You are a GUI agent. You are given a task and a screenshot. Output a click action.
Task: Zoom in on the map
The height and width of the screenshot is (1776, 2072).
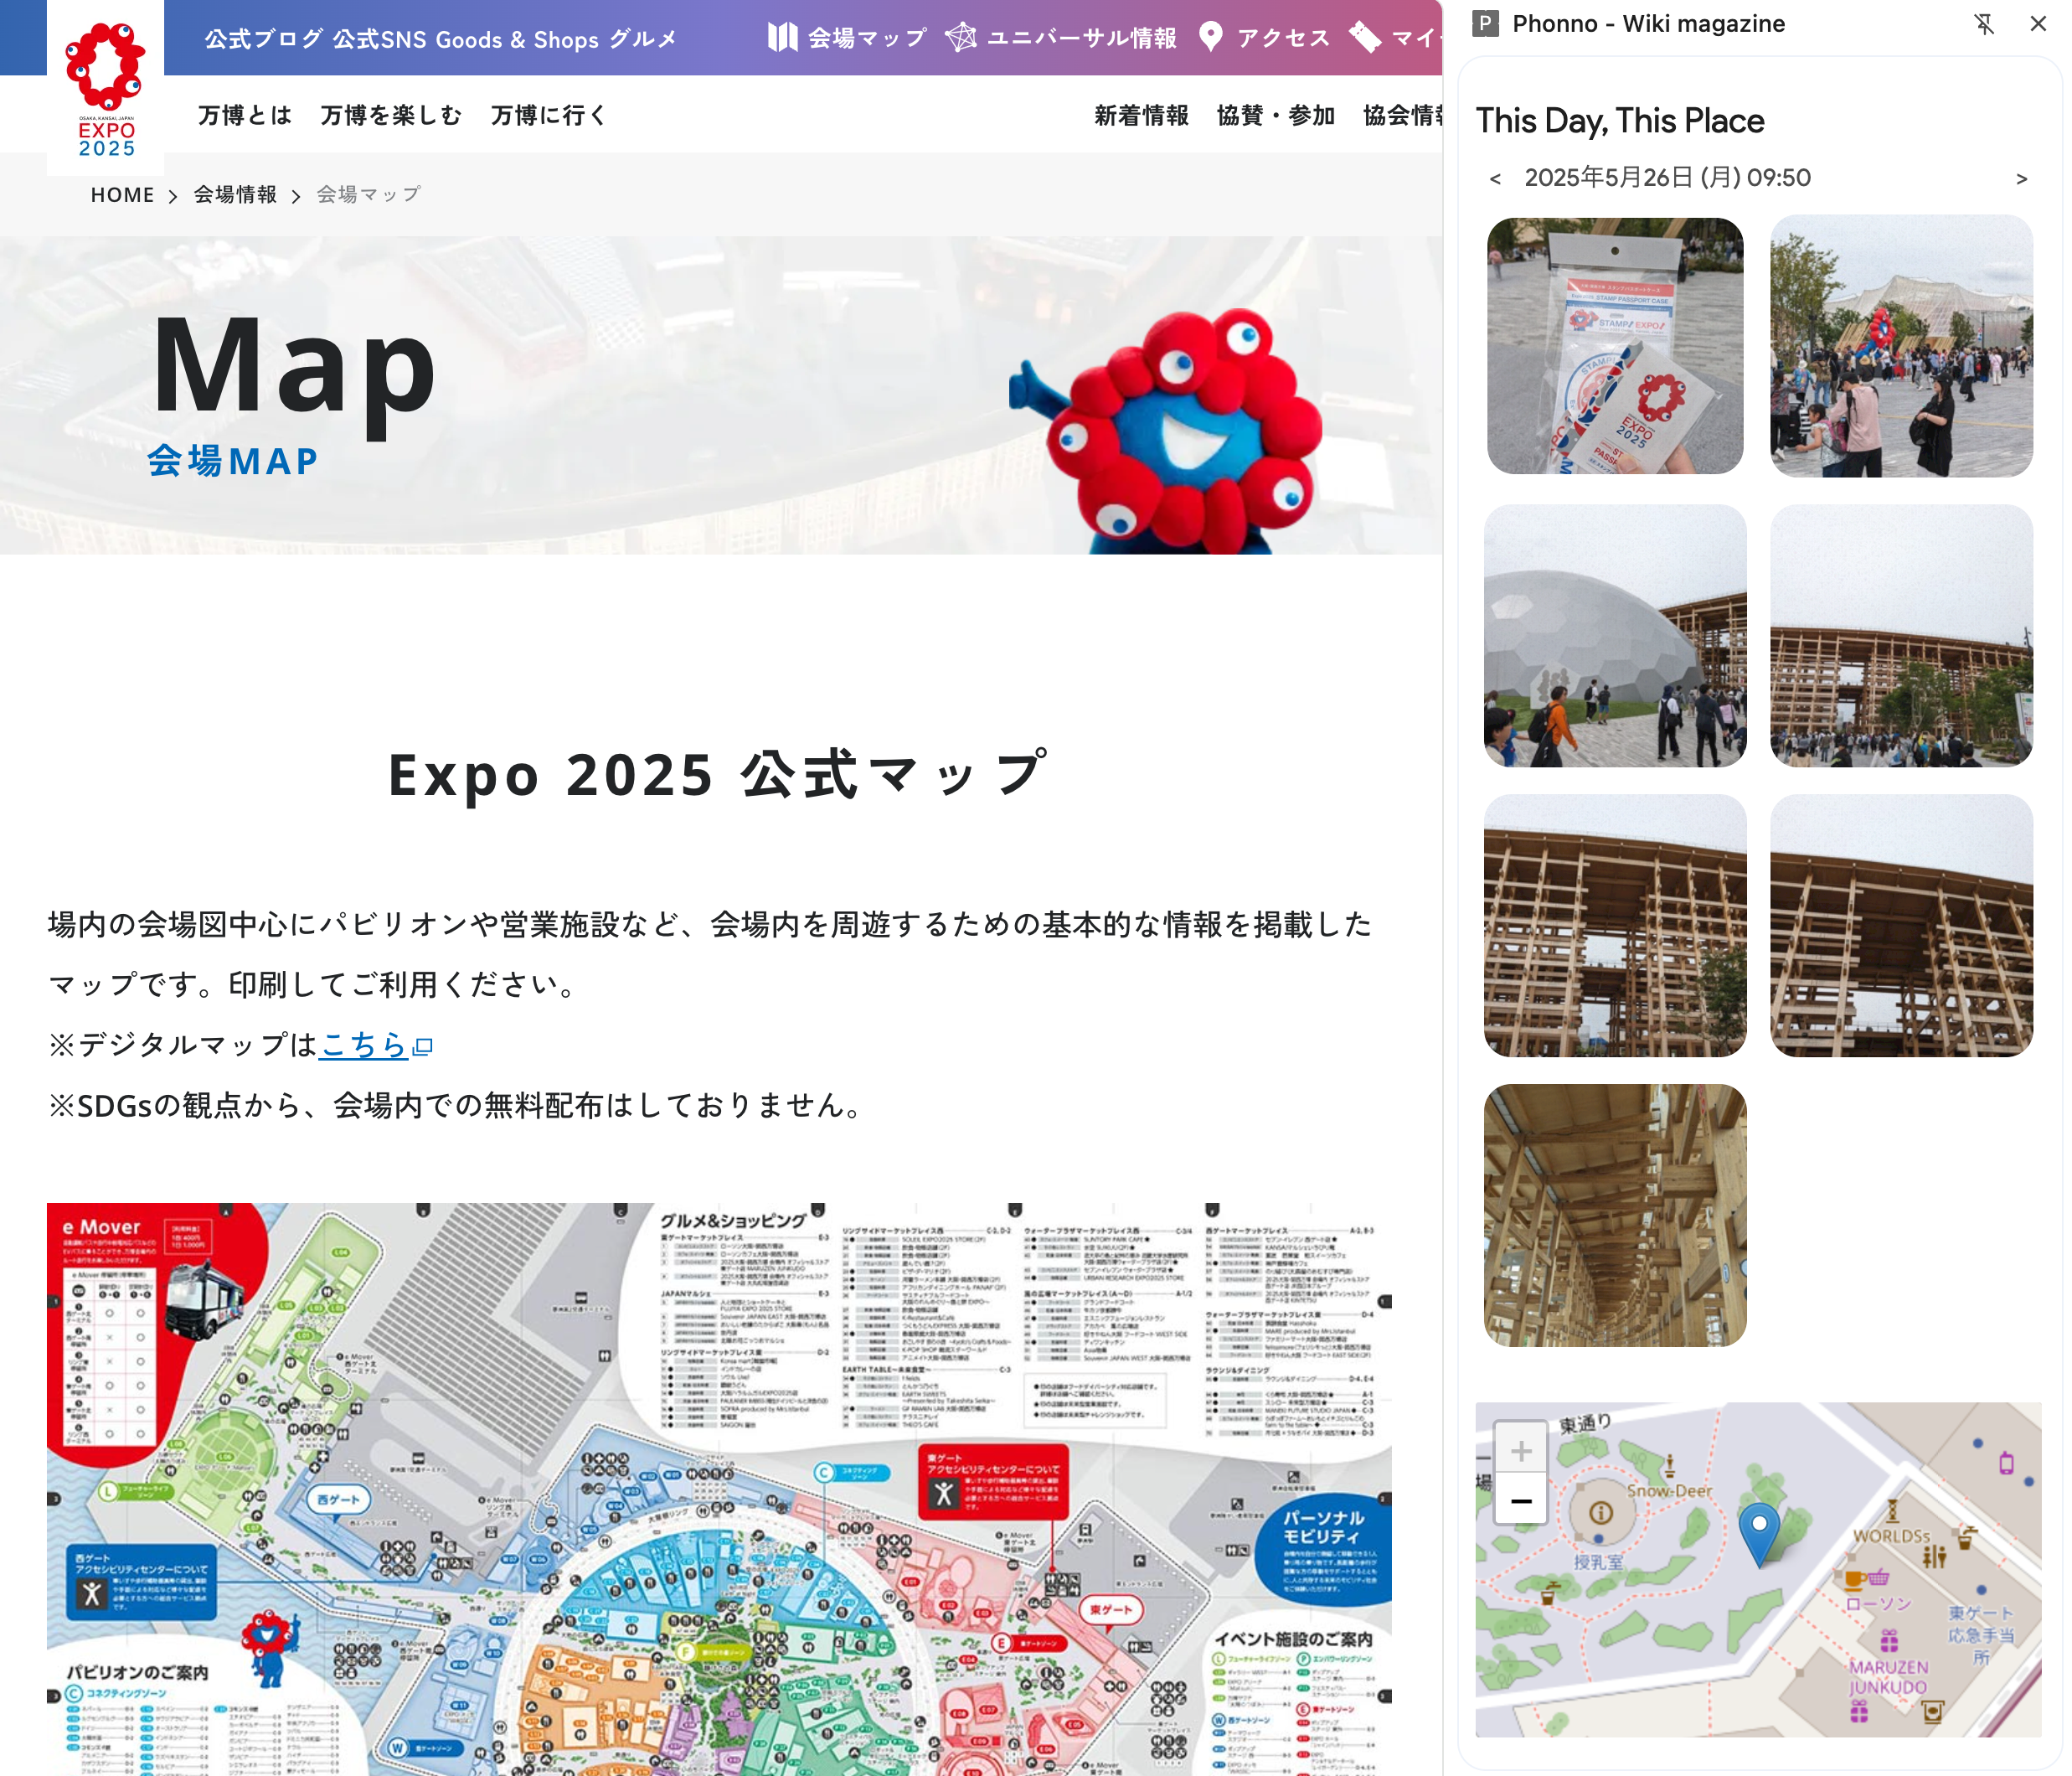point(1521,1451)
